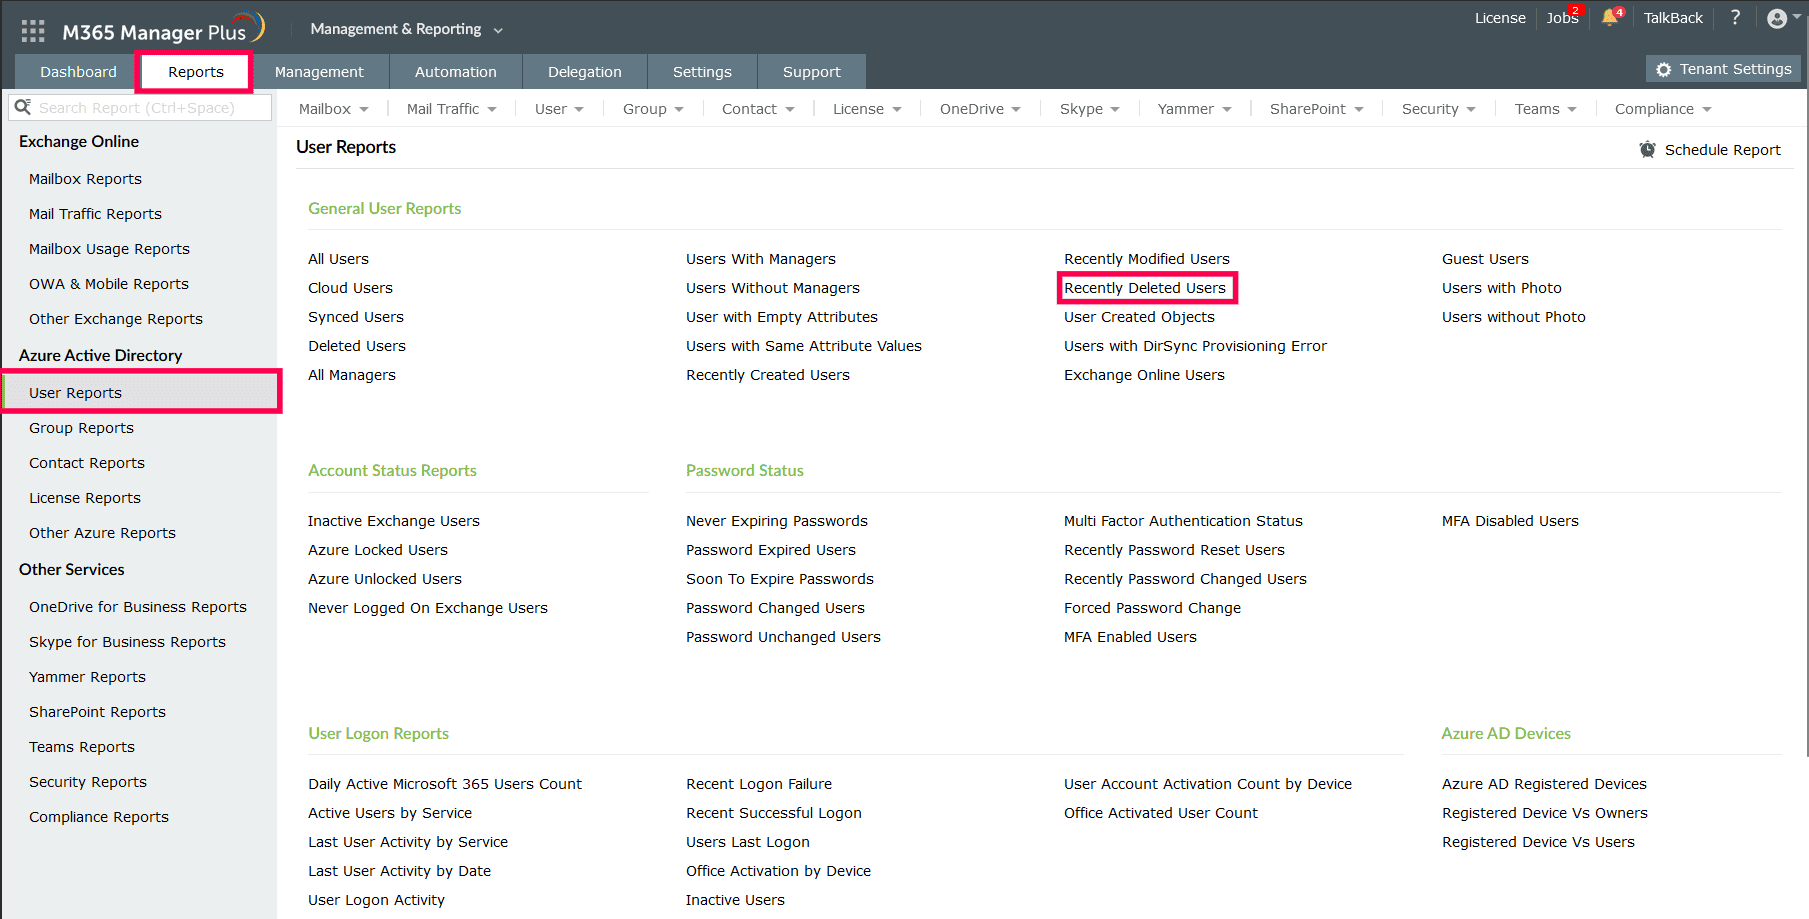The width and height of the screenshot is (1809, 919).
Task: Open the Users with Photo report
Action: tap(1502, 288)
